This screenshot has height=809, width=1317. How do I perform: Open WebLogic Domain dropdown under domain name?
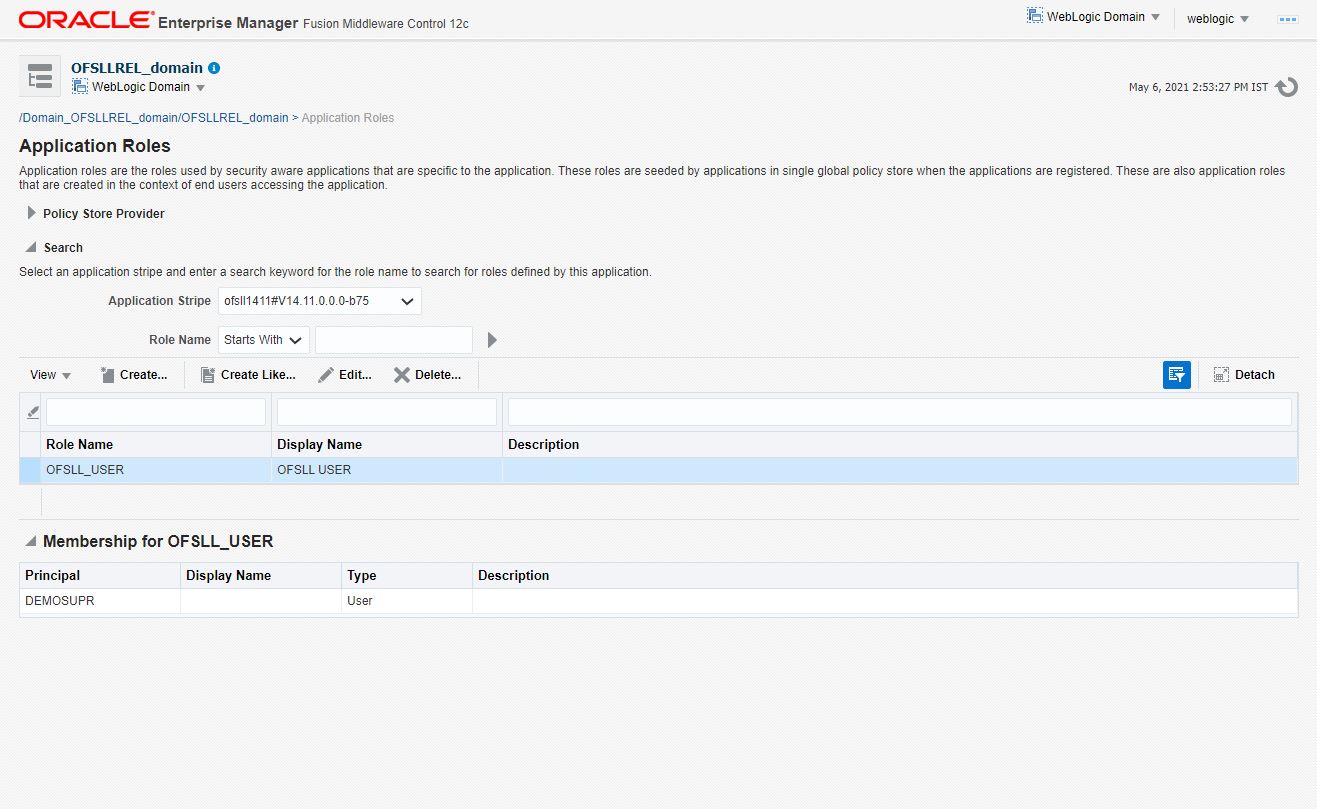click(x=139, y=87)
